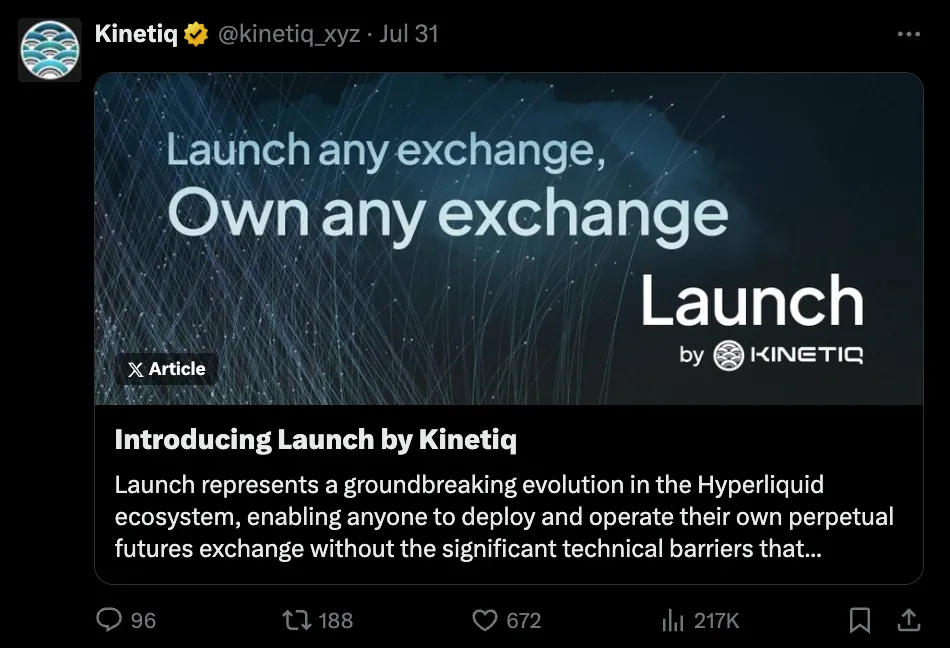Open the article titled Introducing Launch by Kinetiq
Screen dimensions: 950x648
[317, 439]
